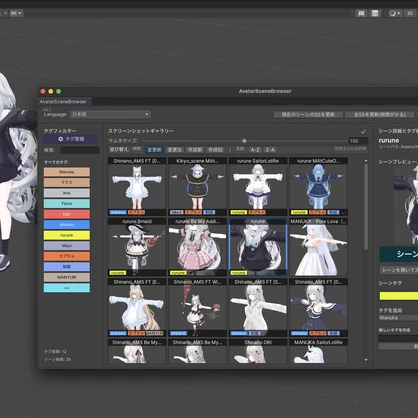Click the update all screenshots button
The width and height of the screenshot is (418, 418).
[x=380, y=114]
